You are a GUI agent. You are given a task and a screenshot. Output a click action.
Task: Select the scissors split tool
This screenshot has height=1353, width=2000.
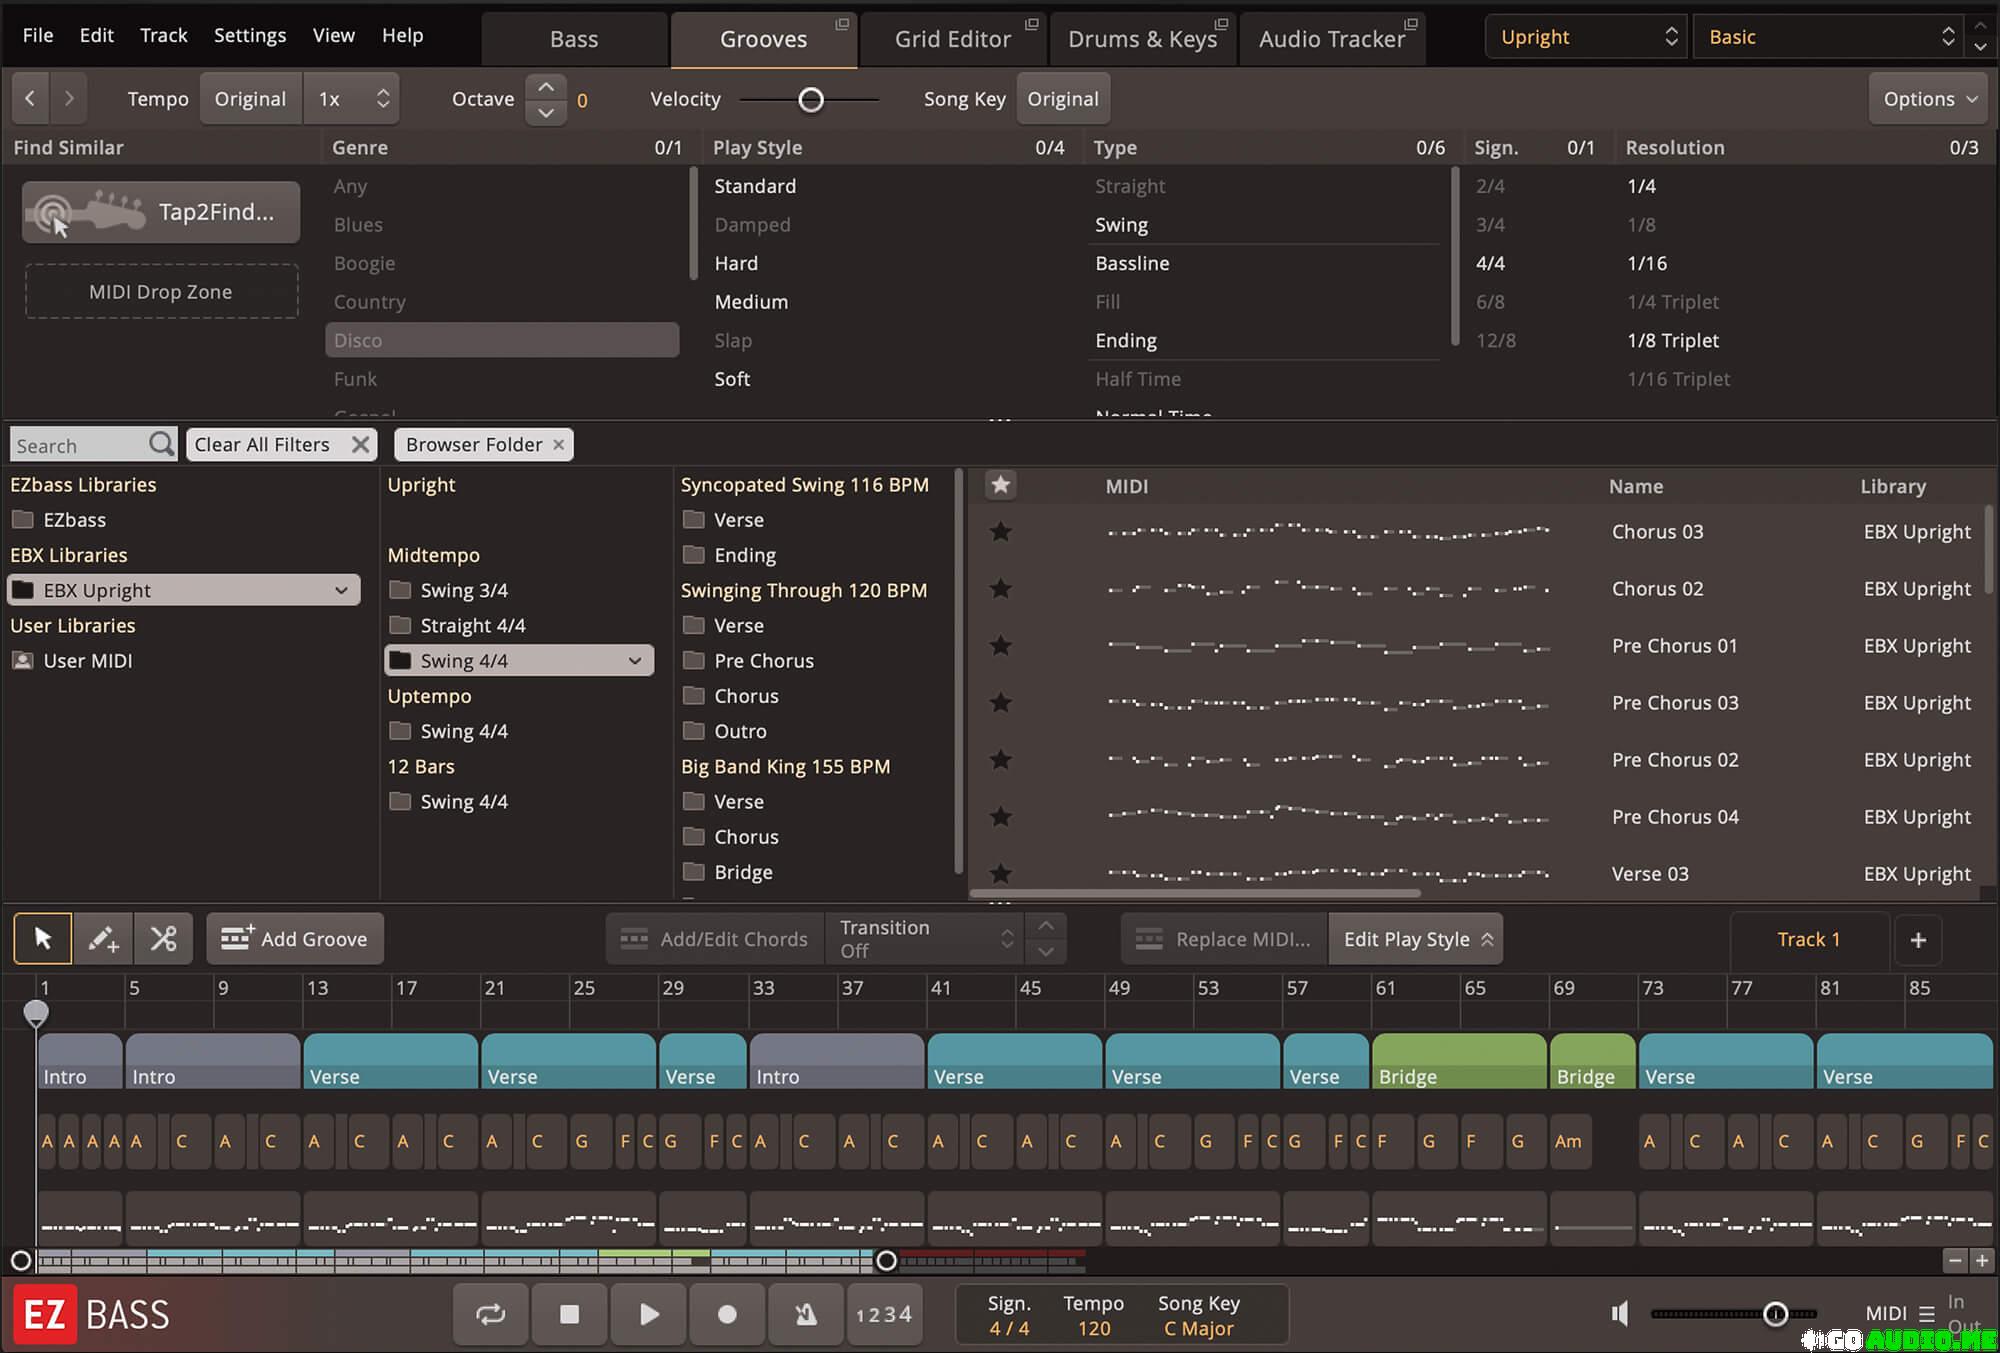click(x=163, y=938)
